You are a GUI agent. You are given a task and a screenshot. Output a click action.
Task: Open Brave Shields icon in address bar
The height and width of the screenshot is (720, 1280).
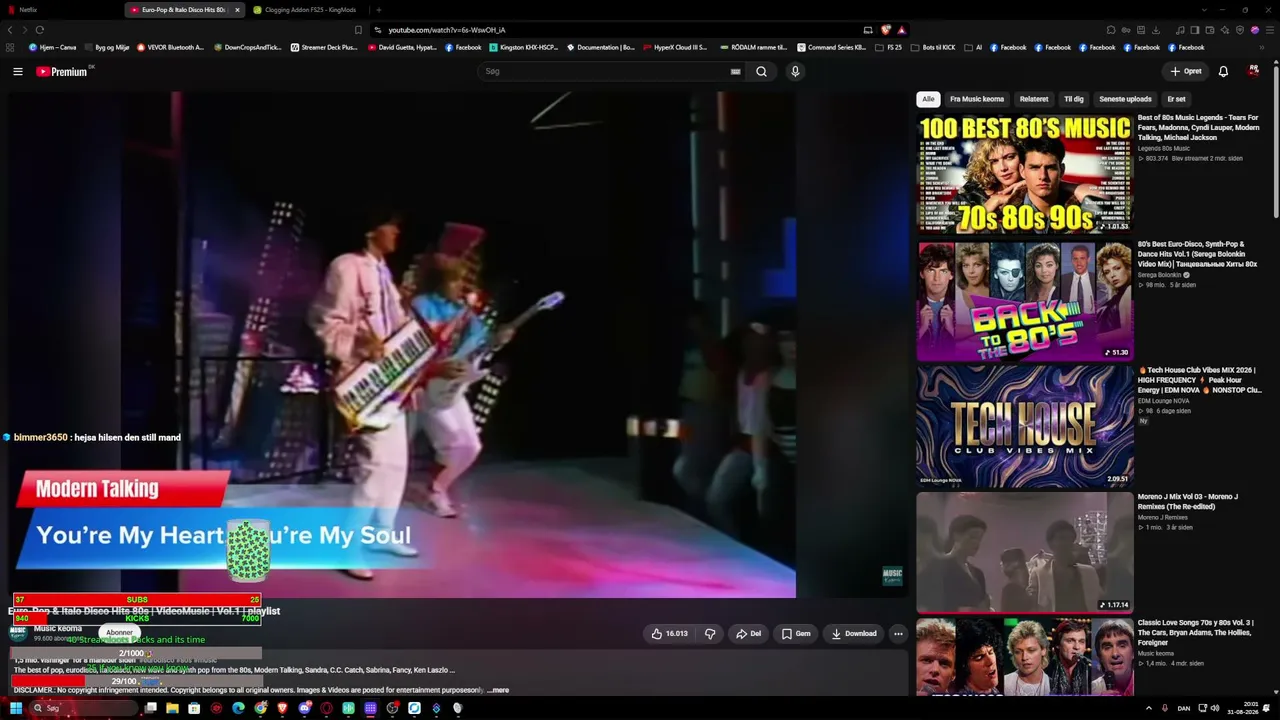[885, 30]
